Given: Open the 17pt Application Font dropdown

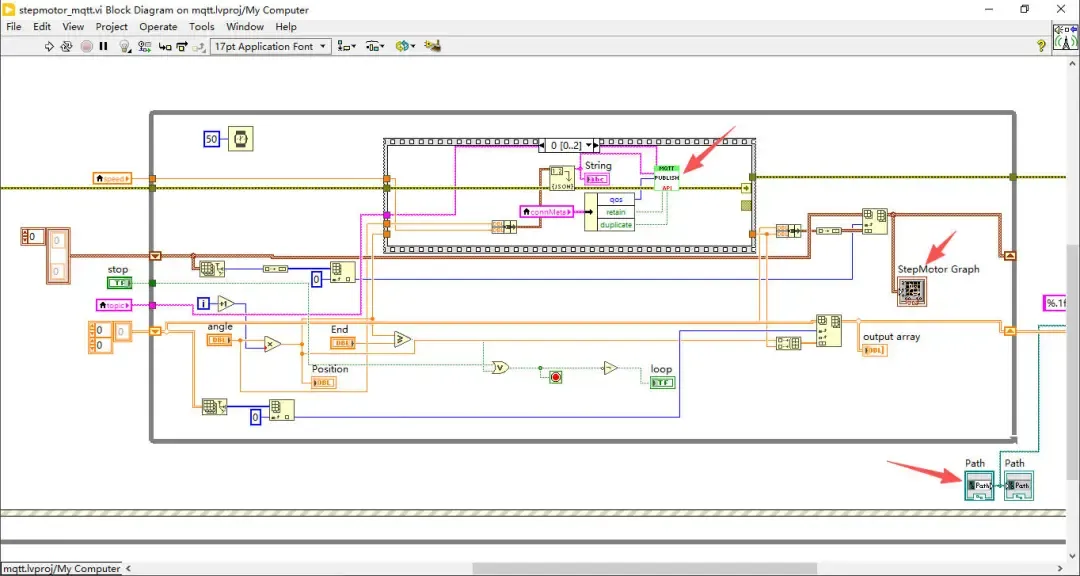Looking at the screenshot, I should tap(271, 46).
